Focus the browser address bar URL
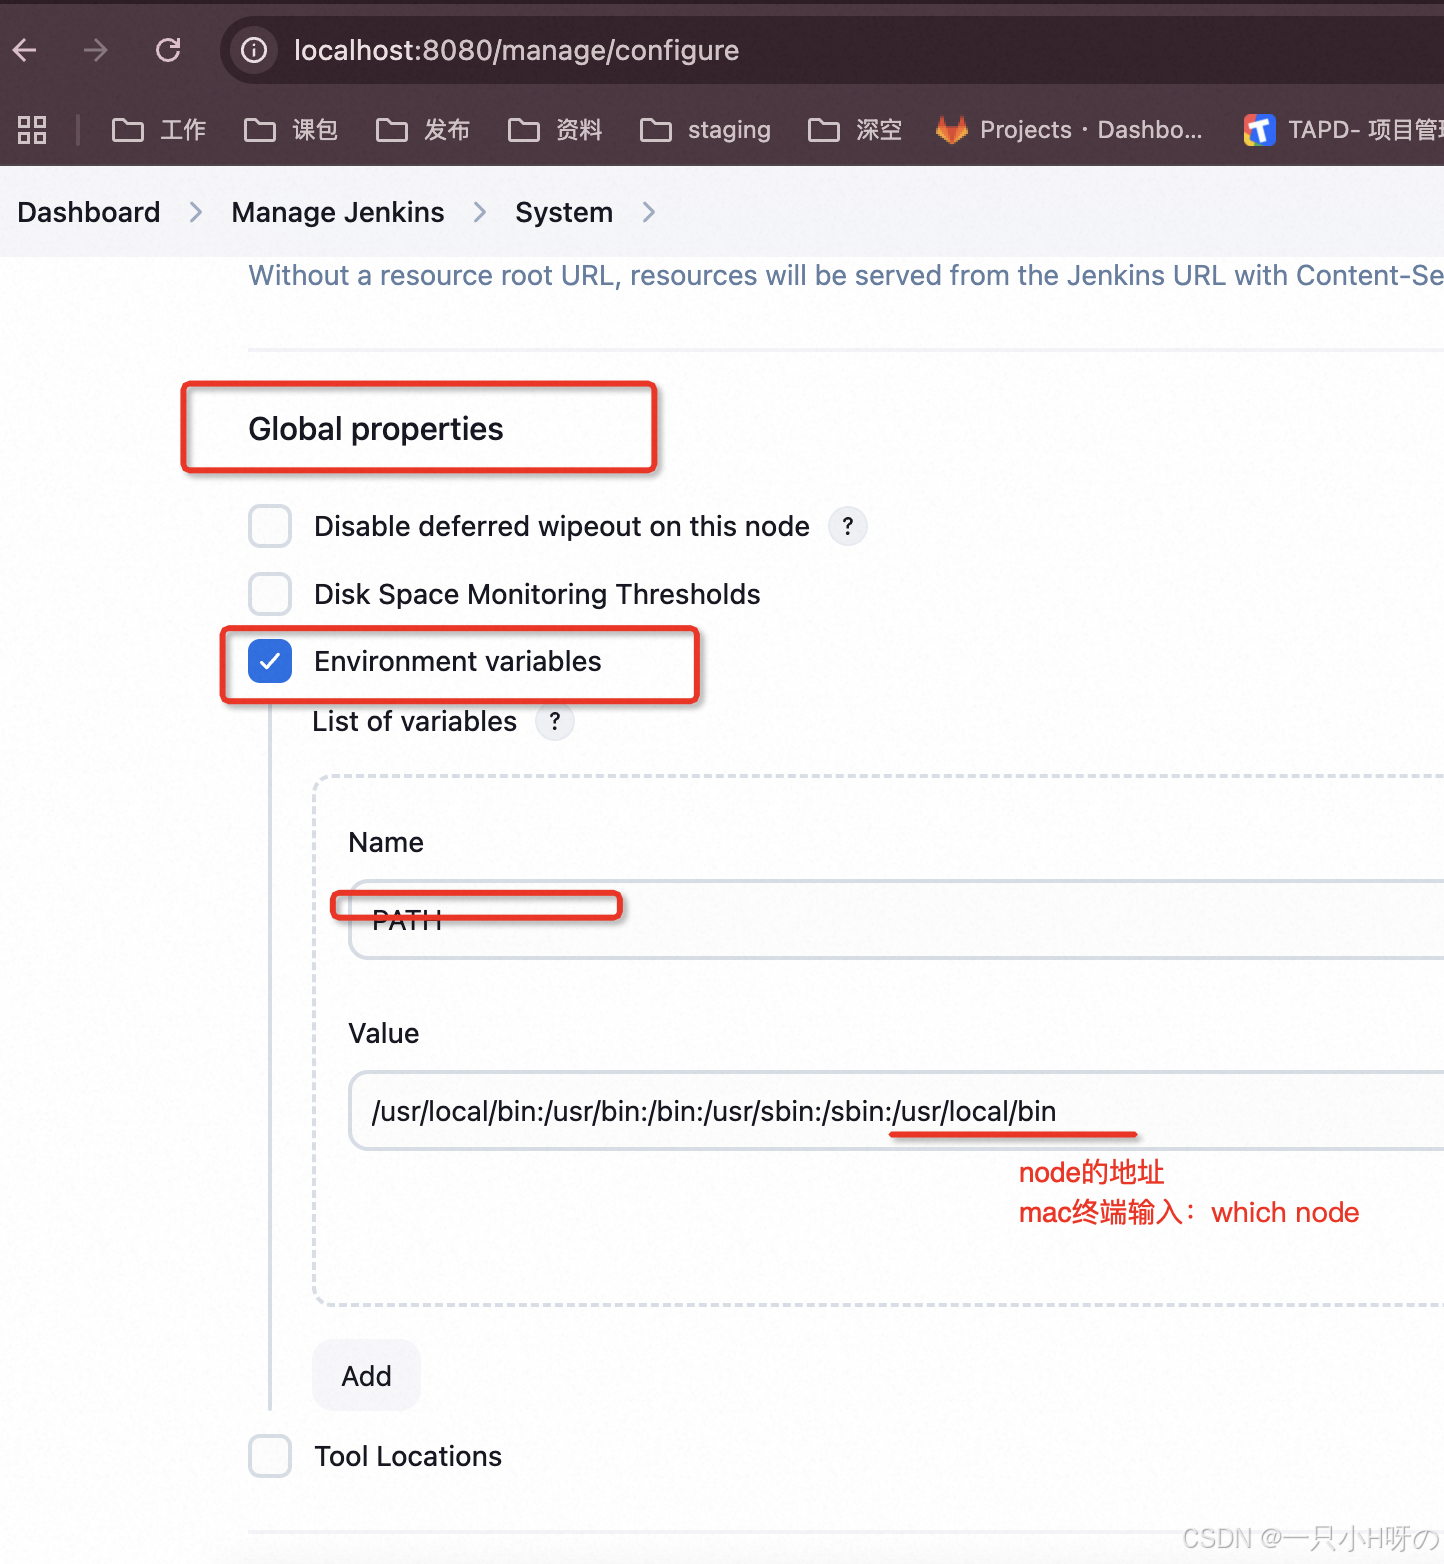1444x1564 pixels. [x=516, y=50]
